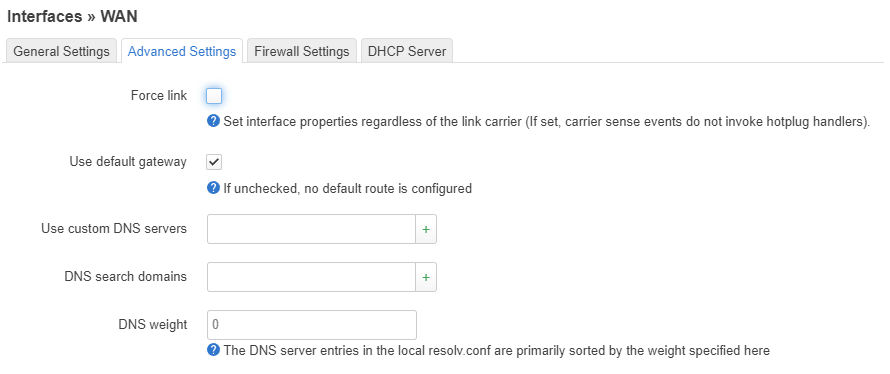Screen dimensions: 890x374
Task: Select the Advanced Settings tab
Action: tap(182, 51)
